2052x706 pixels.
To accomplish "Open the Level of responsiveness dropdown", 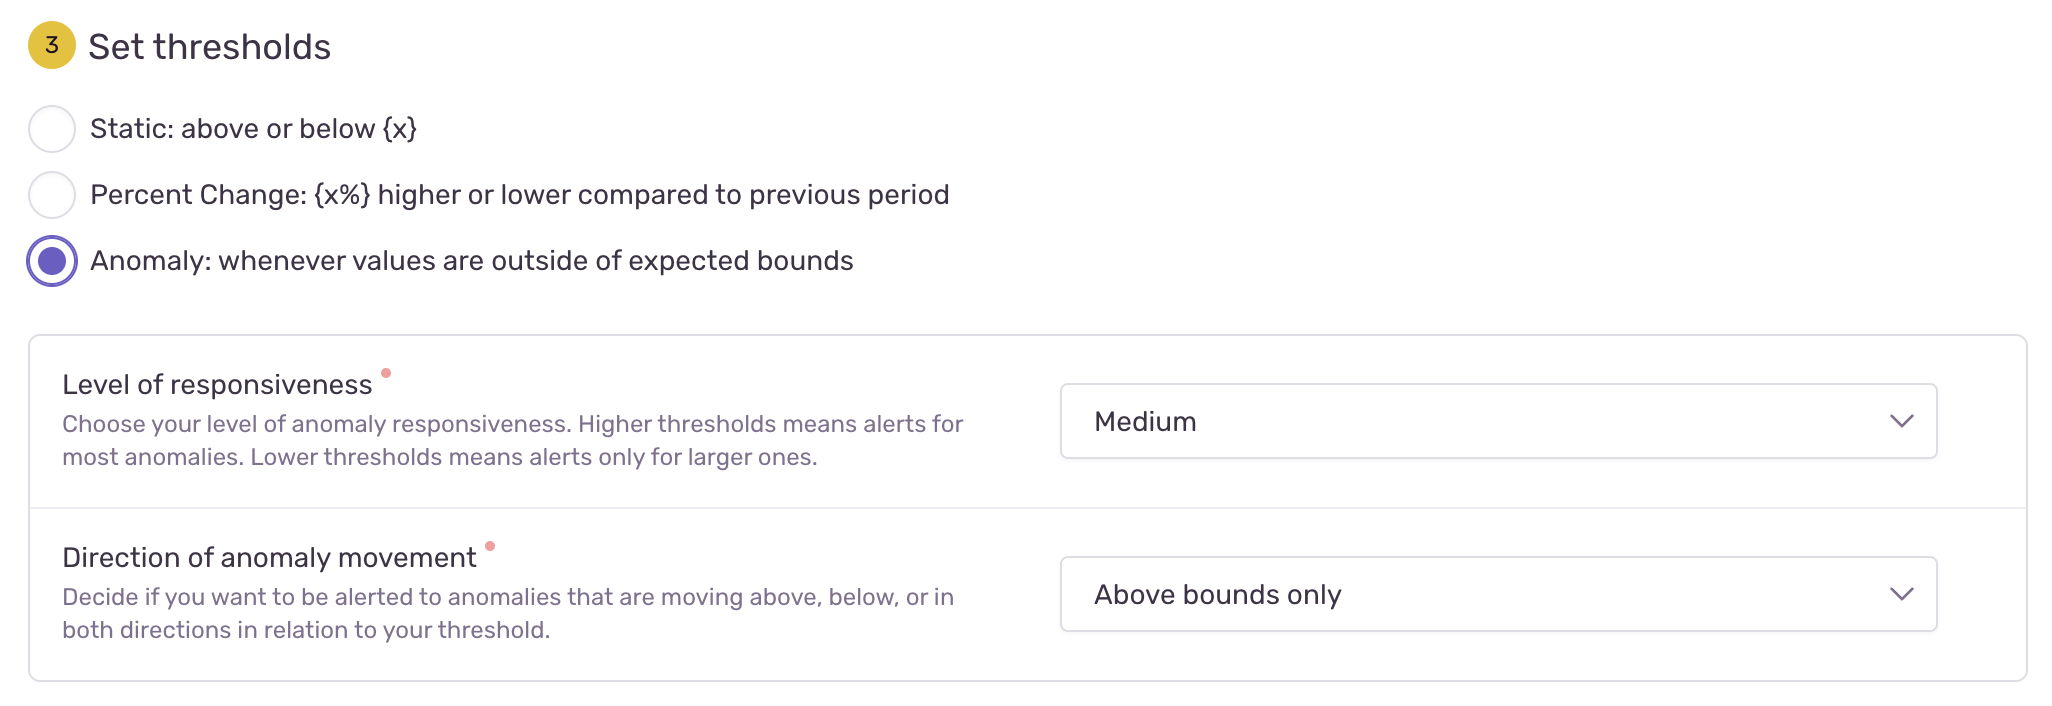I will (1497, 421).
